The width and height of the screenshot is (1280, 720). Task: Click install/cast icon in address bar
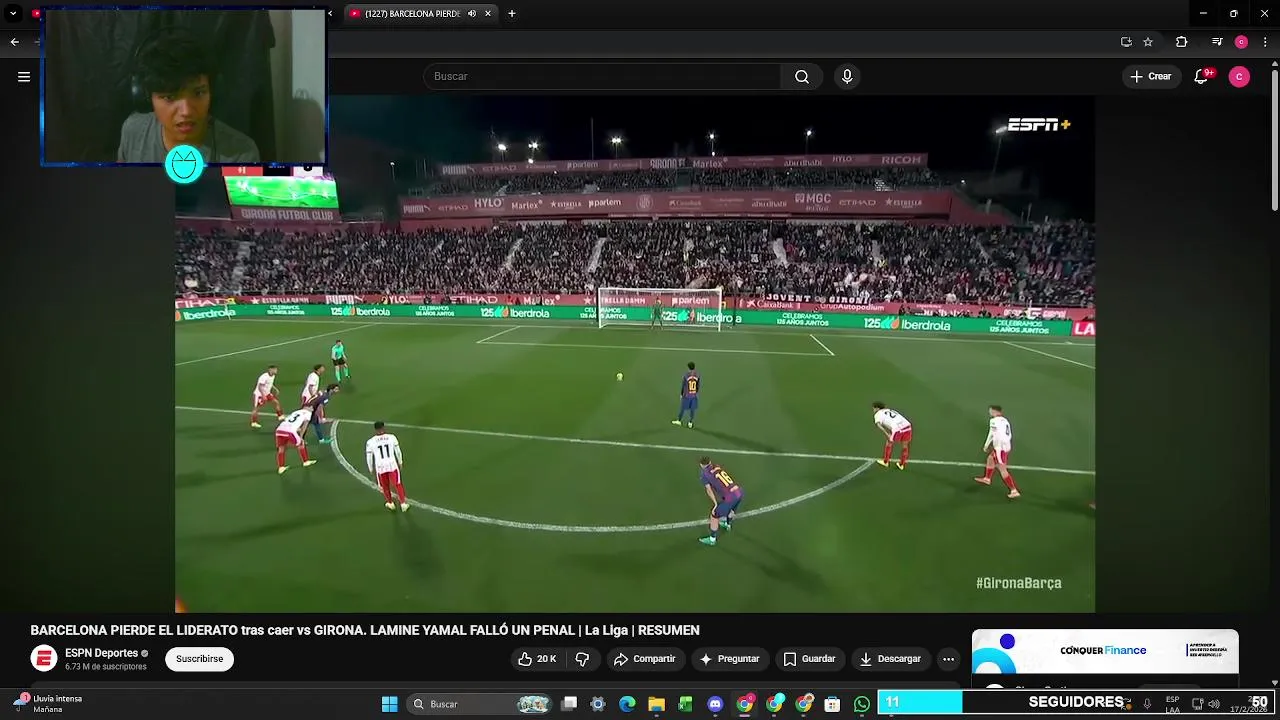pos(1126,42)
